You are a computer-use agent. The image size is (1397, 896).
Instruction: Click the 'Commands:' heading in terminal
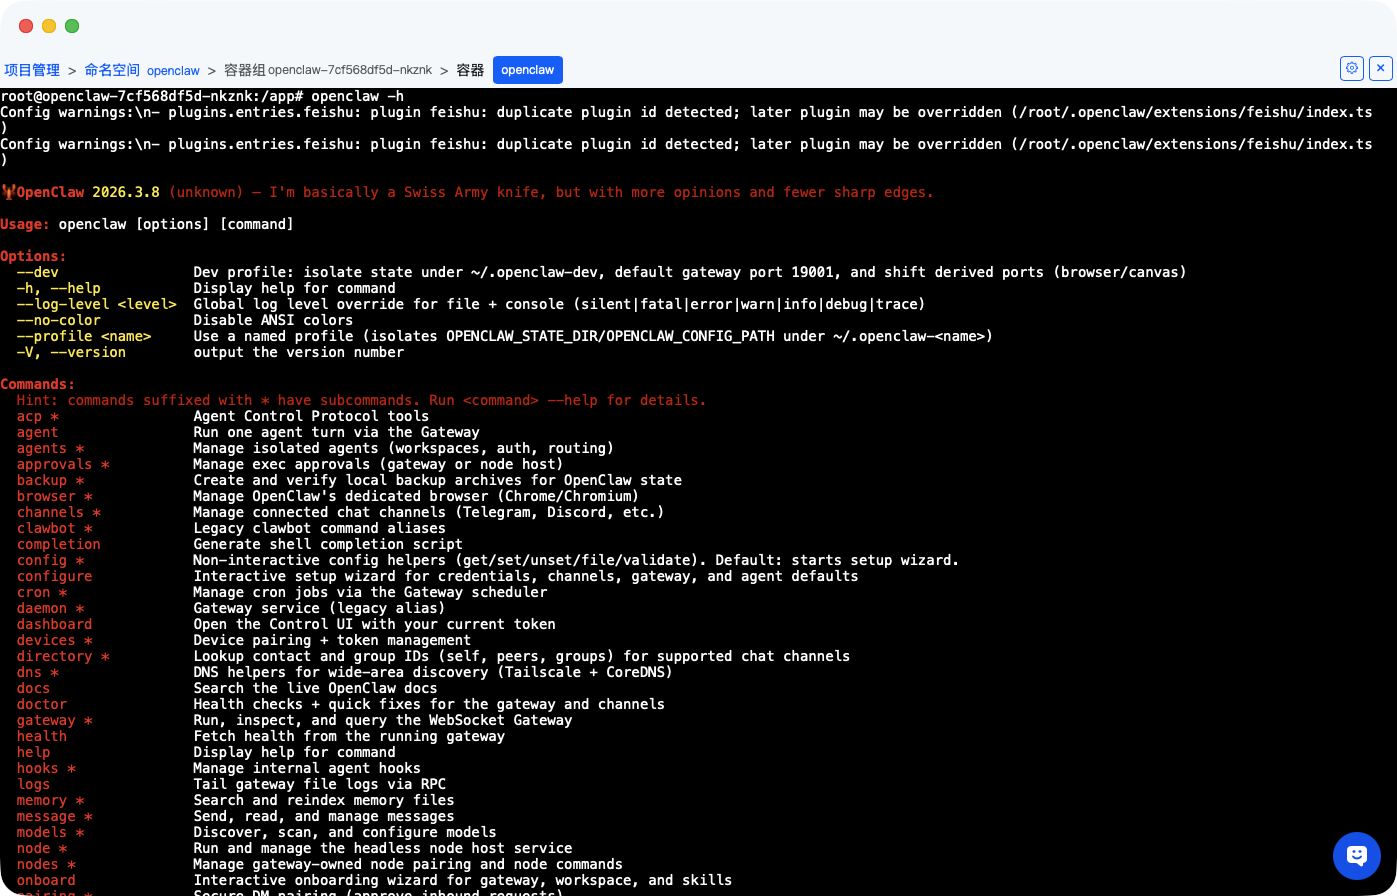coord(37,384)
